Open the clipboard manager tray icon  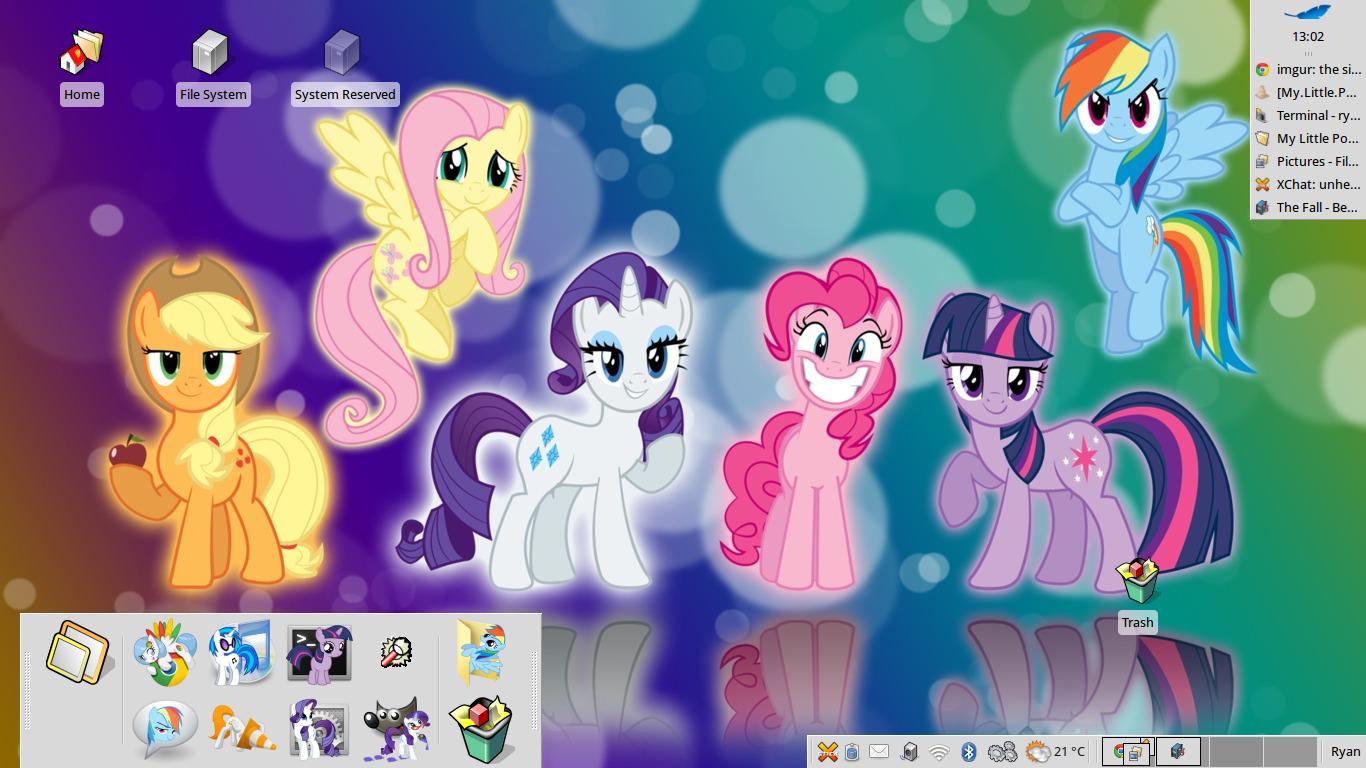852,752
